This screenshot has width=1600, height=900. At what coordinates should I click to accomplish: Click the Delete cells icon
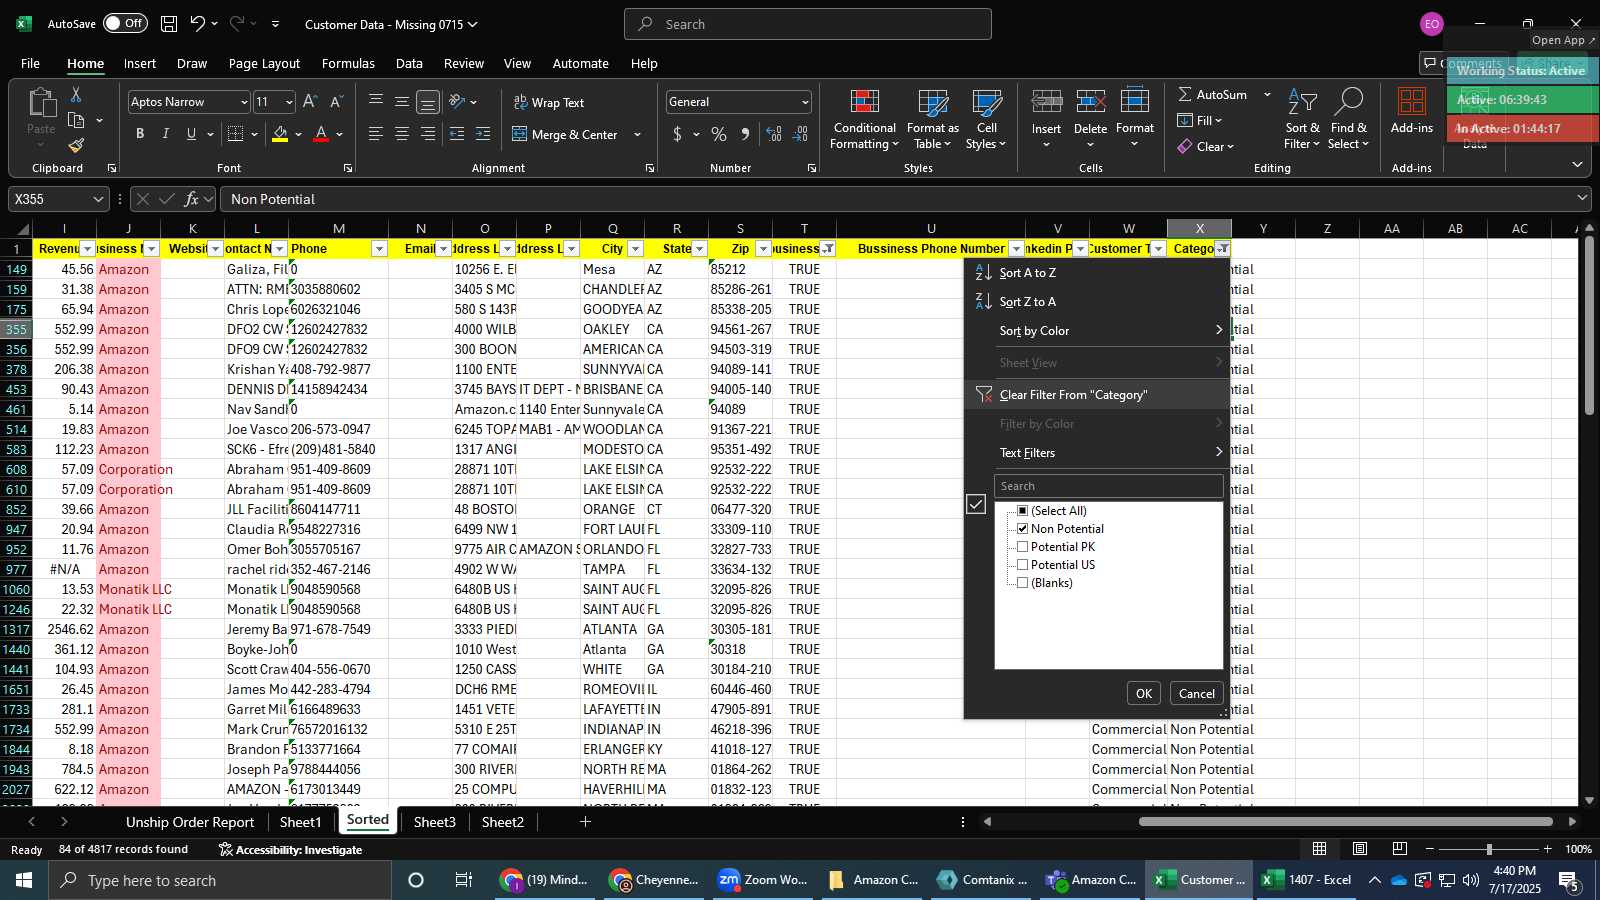(x=1090, y=102)
